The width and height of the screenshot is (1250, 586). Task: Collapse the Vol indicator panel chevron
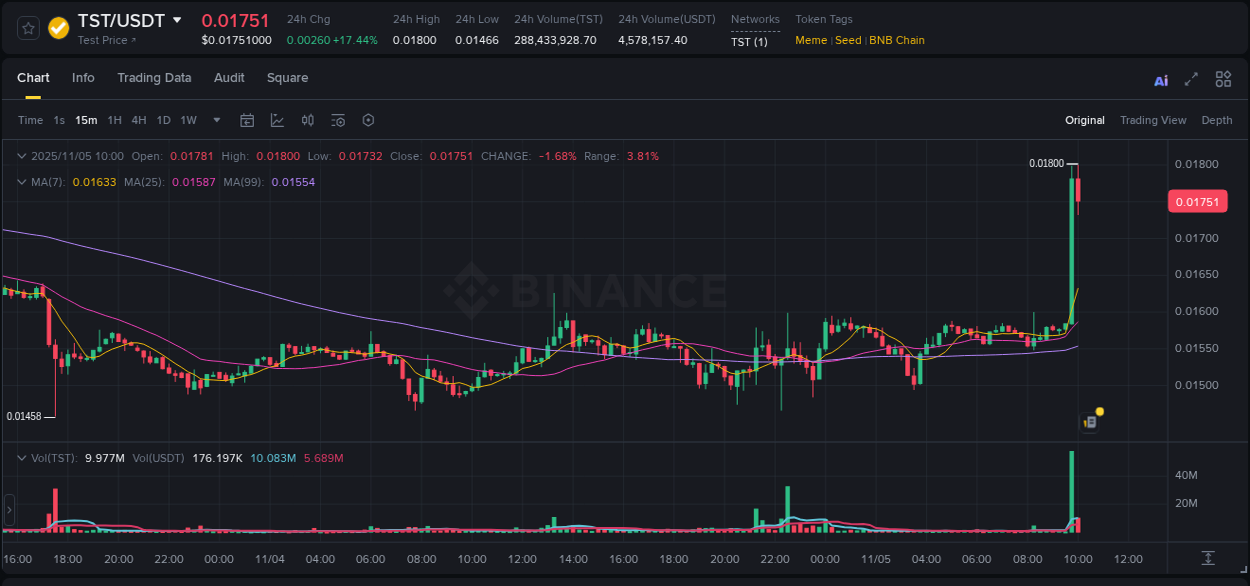click(22, 457)
